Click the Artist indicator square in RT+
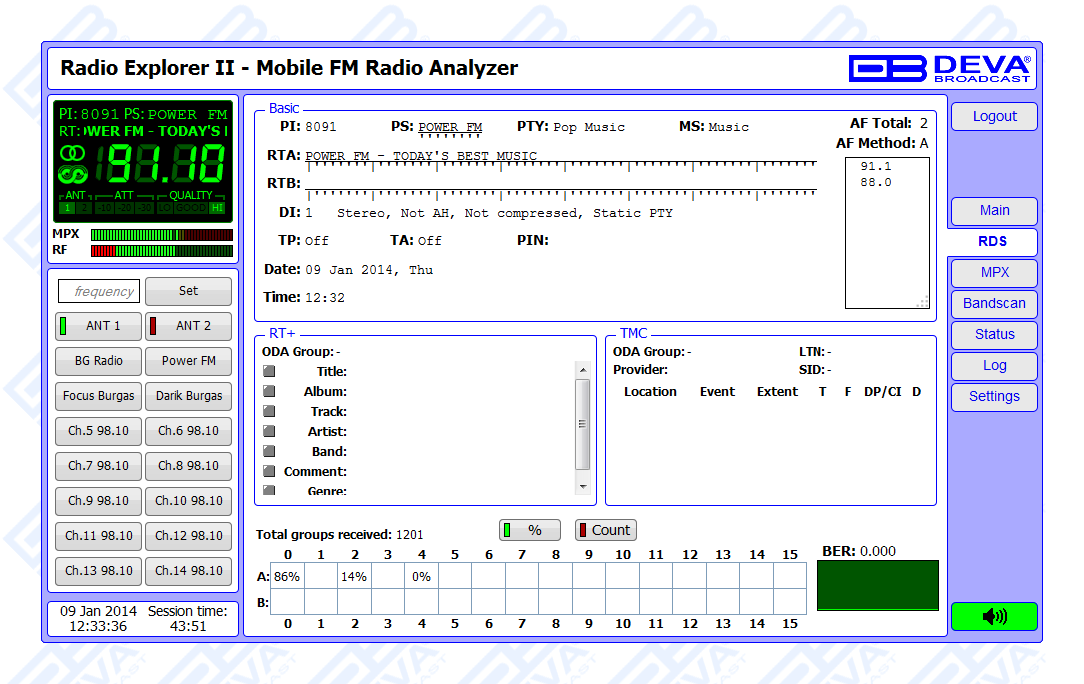 tap(269, 432)
